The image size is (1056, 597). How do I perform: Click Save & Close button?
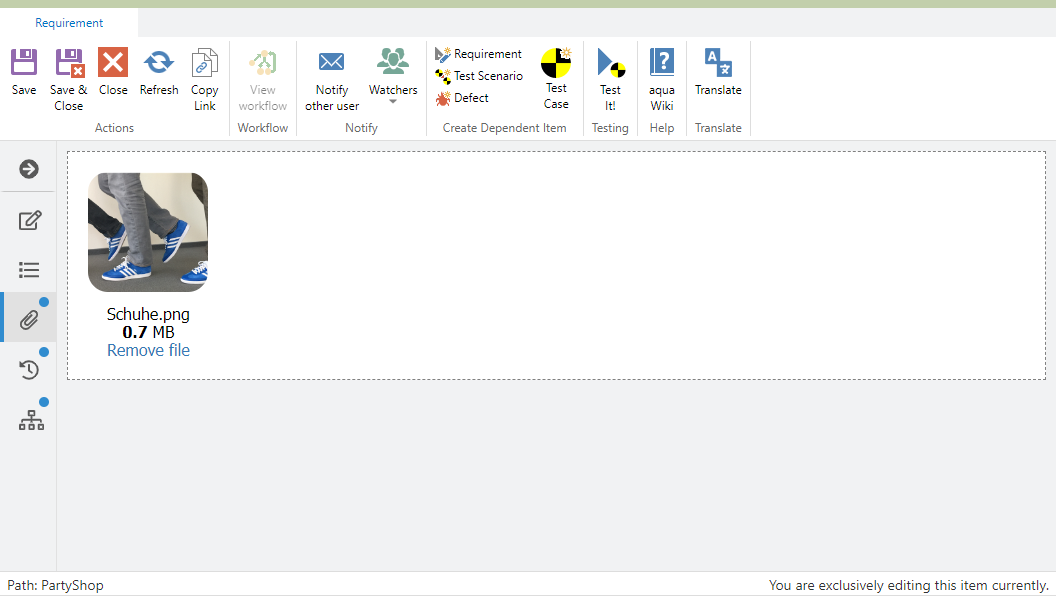tap(69, 64)
